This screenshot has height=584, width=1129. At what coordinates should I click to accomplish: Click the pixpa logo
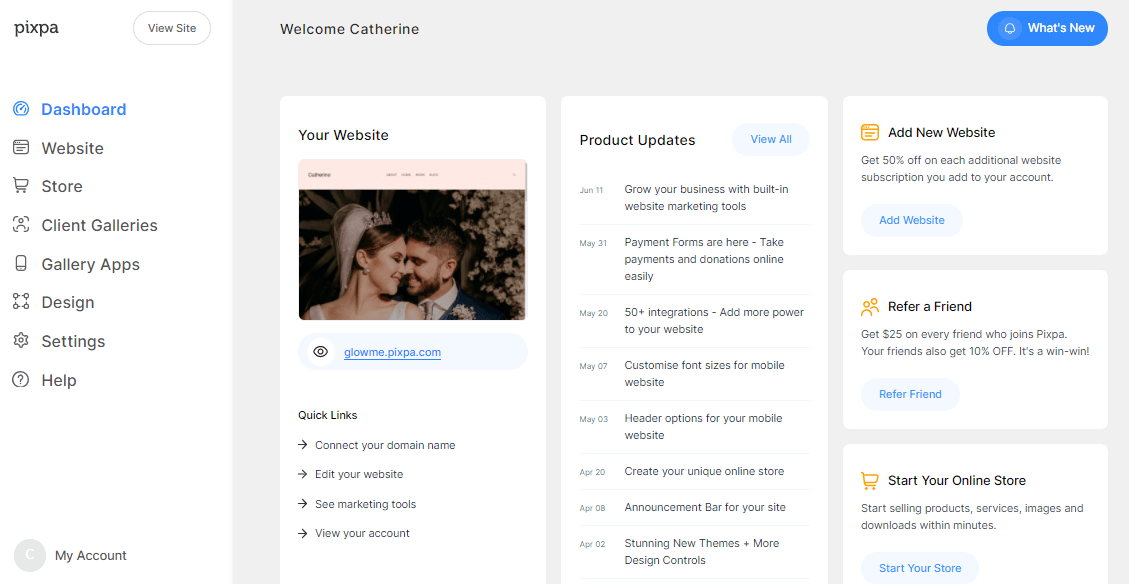36,28
